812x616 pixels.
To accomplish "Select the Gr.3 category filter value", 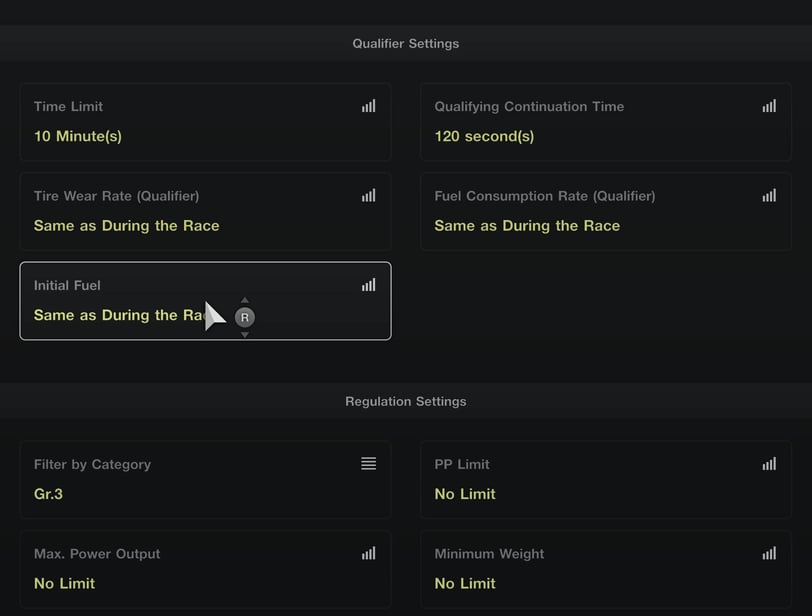I will (x=48, y=494).
